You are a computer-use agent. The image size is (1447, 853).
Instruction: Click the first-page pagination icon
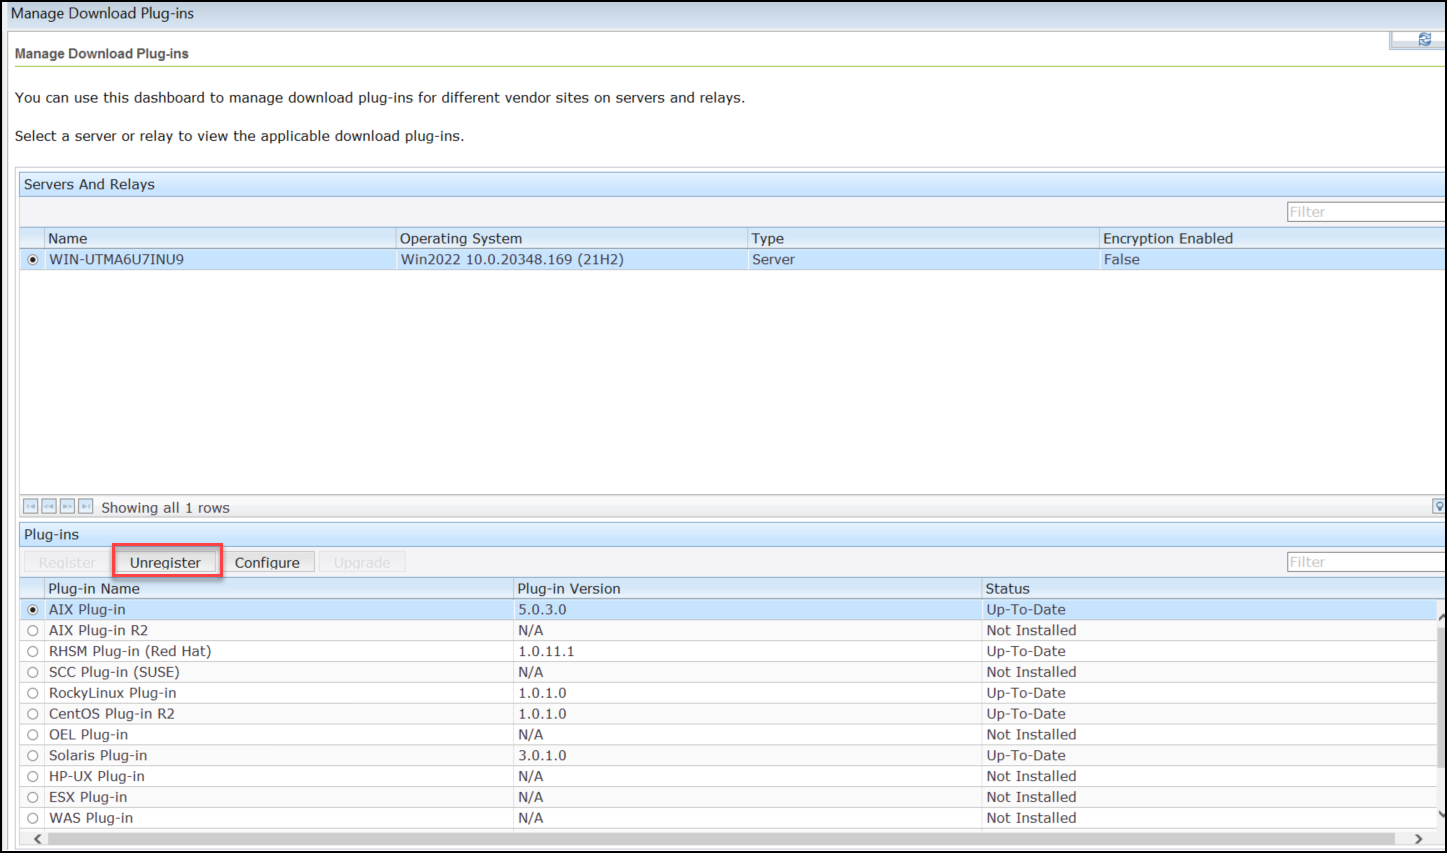[29, 506]
